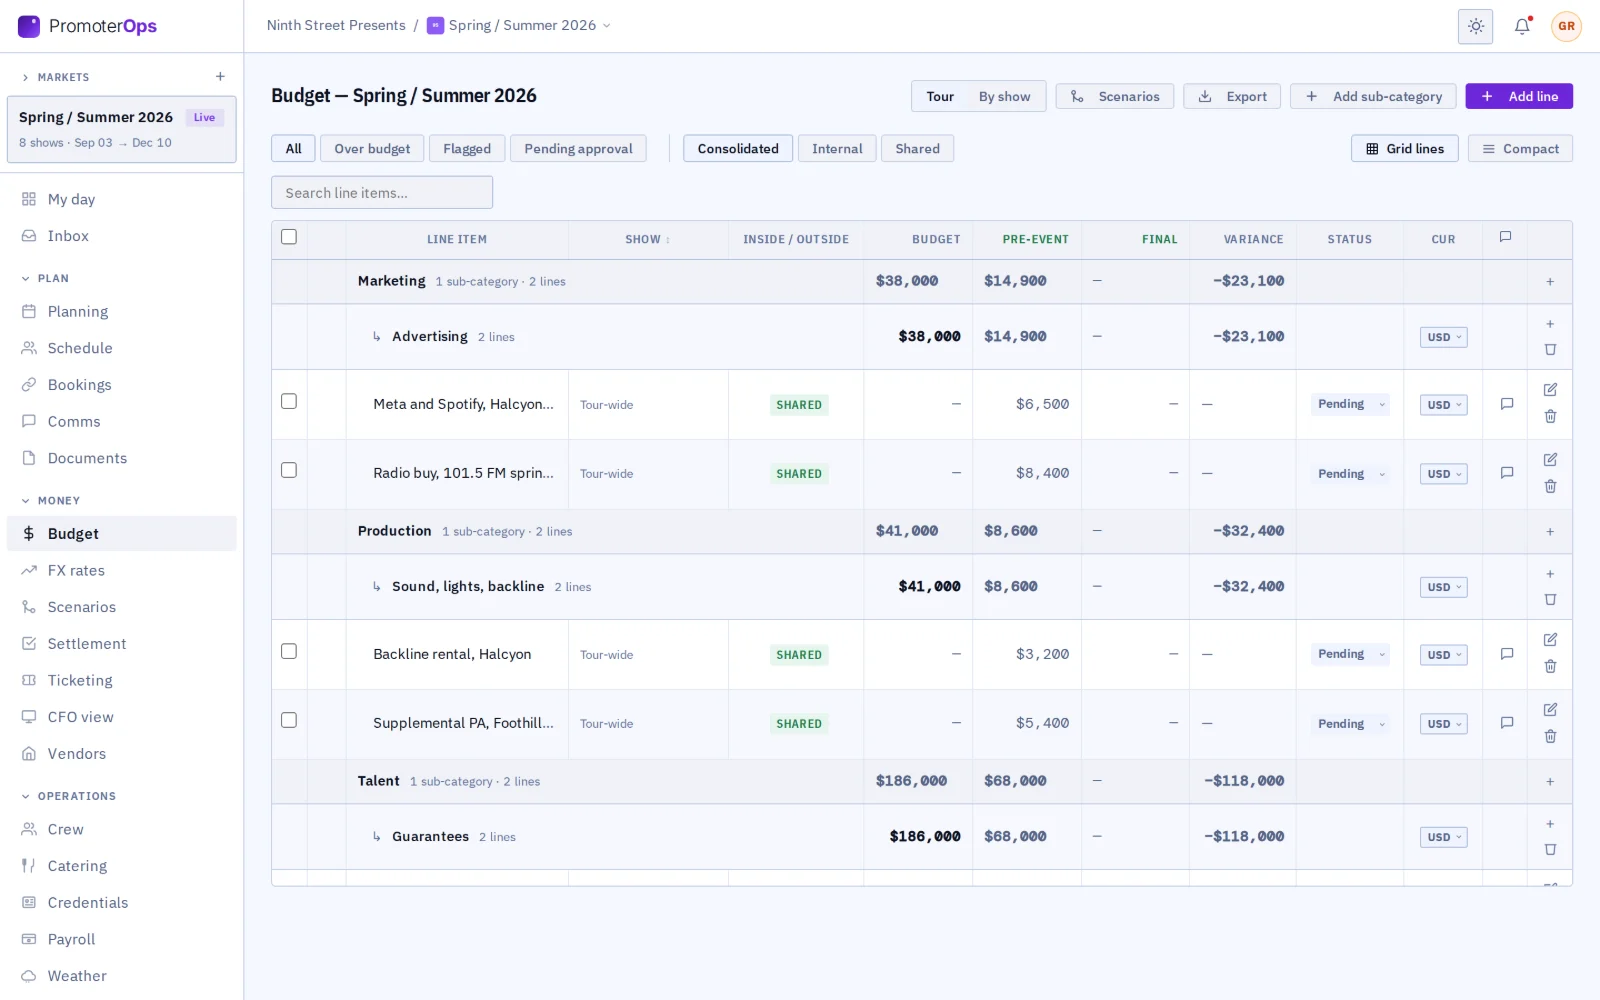Collapse the Money sidebar section
Viewport: 1600px width, 1000px height.
(50, 500)
